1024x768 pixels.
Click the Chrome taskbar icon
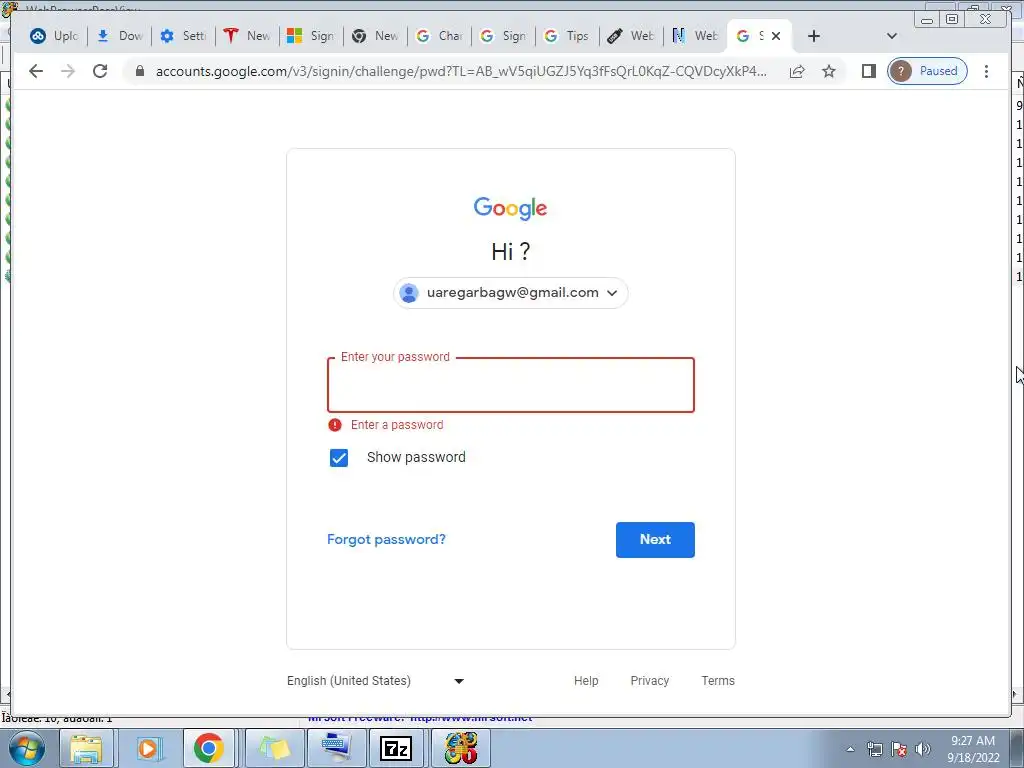point(209,748)
